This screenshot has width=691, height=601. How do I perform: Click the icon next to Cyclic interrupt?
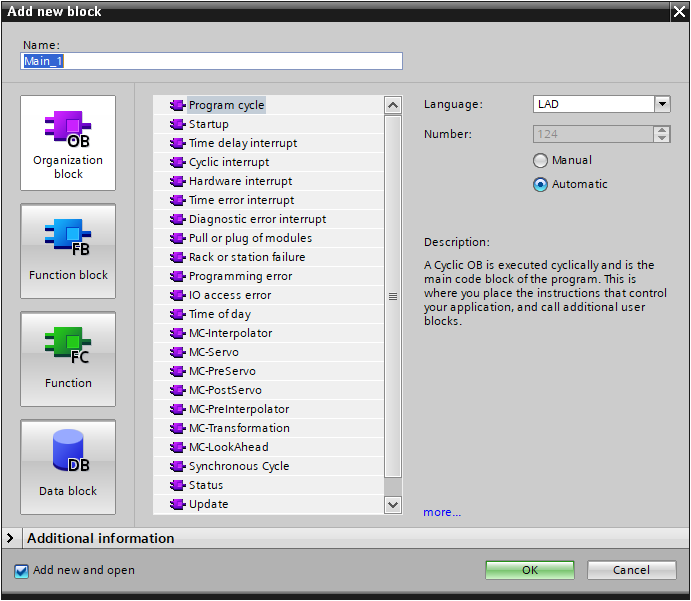[x=177, y=162]
